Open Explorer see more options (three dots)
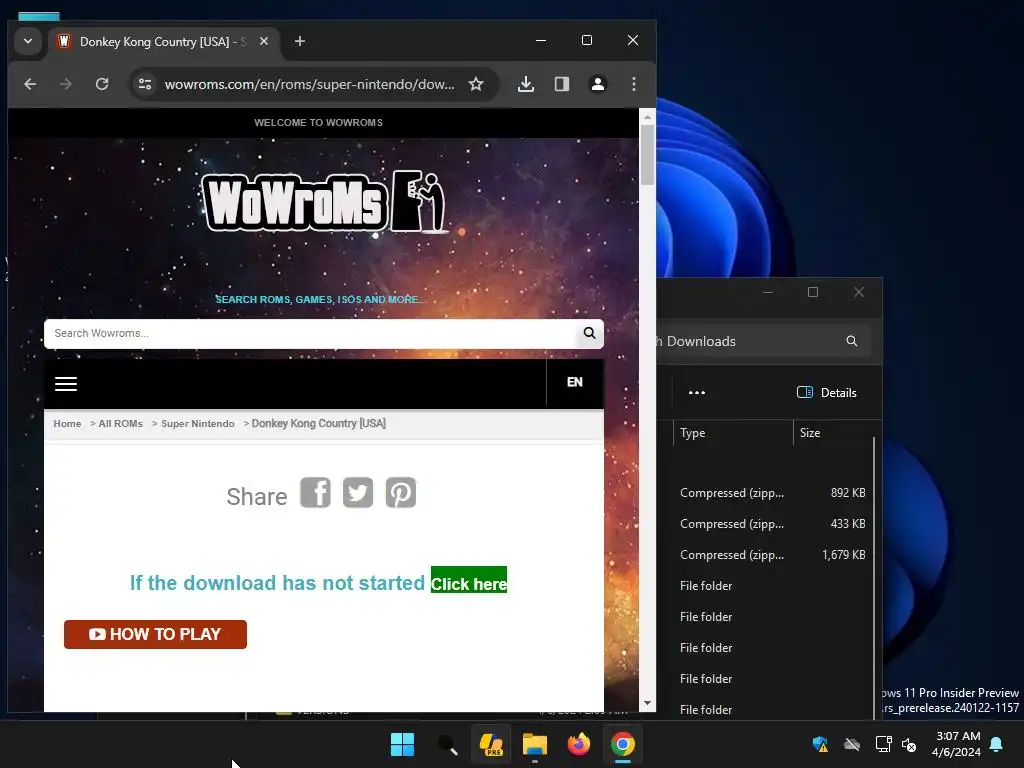 point(697,392)
